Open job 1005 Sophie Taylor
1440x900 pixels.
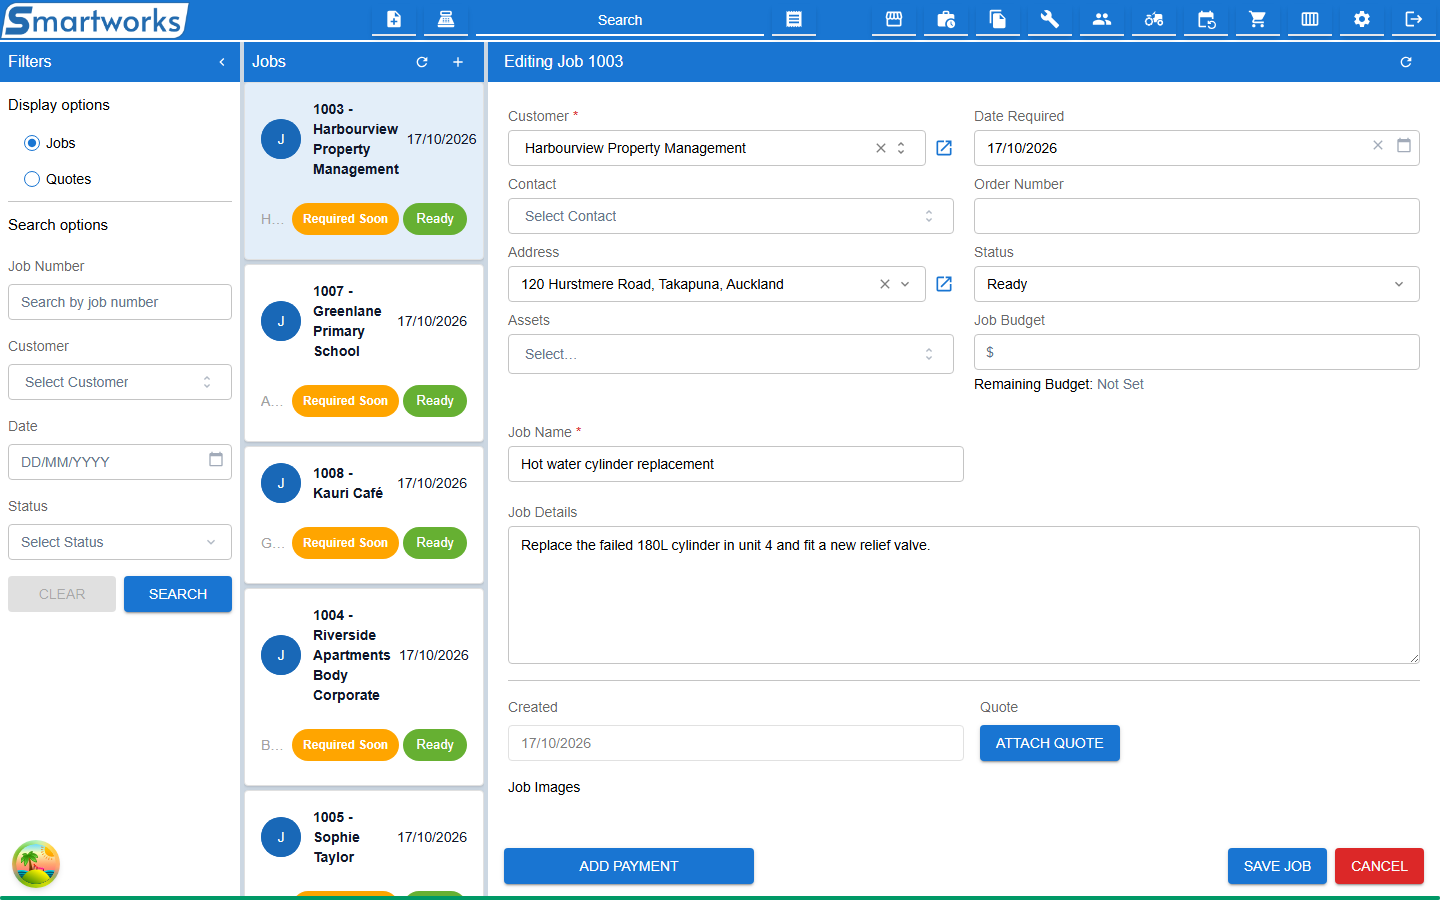(364, 845)
